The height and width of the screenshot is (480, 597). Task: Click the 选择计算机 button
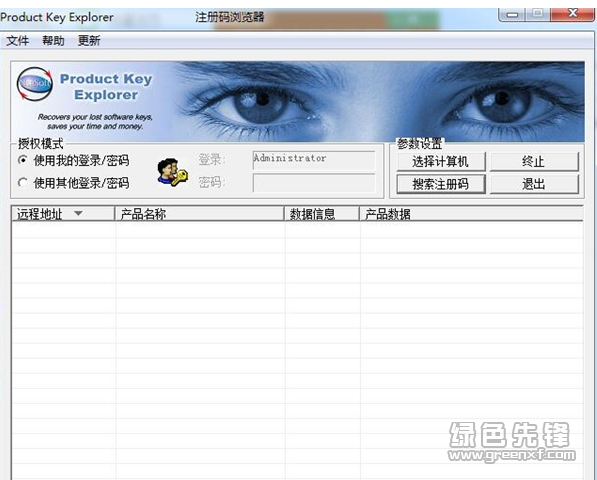coord(441,161)
